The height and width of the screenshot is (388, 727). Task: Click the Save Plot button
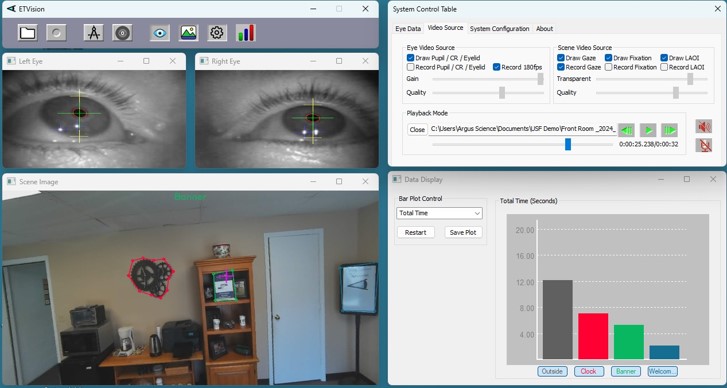463,232
